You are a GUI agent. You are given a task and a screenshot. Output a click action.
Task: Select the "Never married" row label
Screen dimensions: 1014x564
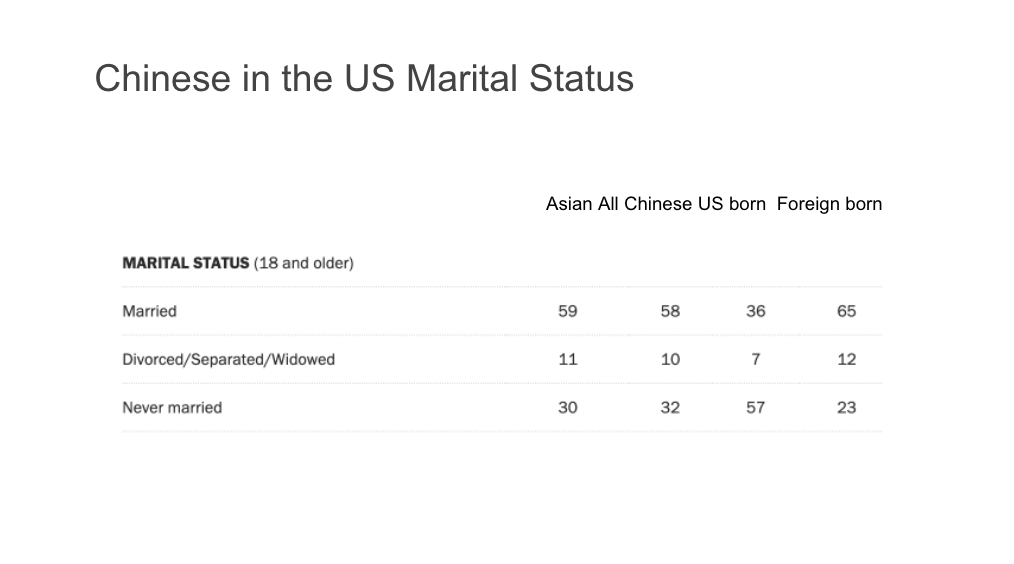172,407
